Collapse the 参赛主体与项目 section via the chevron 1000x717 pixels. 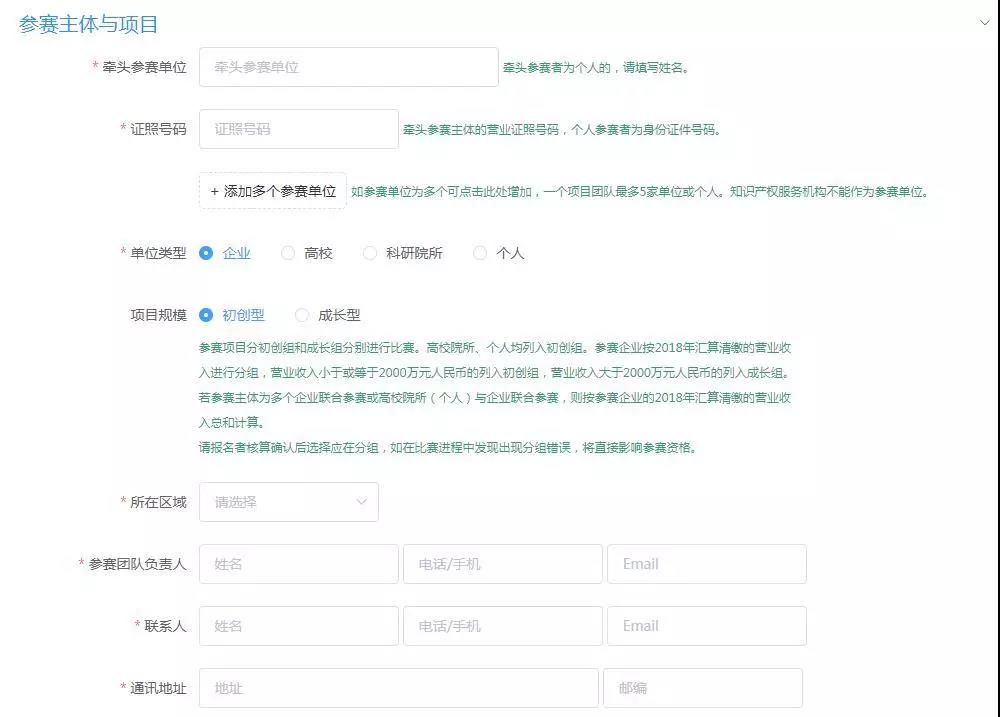(x=985, y=18)
